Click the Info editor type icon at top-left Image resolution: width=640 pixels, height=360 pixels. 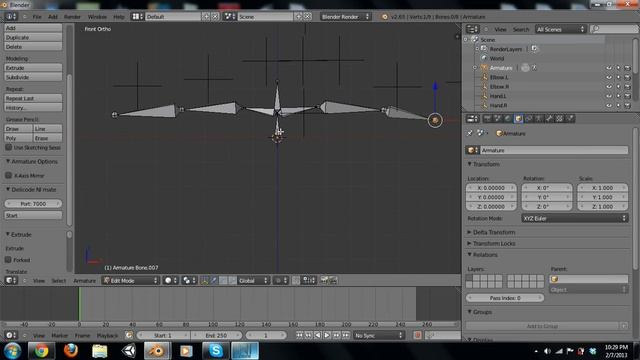[x=11, y=17]
